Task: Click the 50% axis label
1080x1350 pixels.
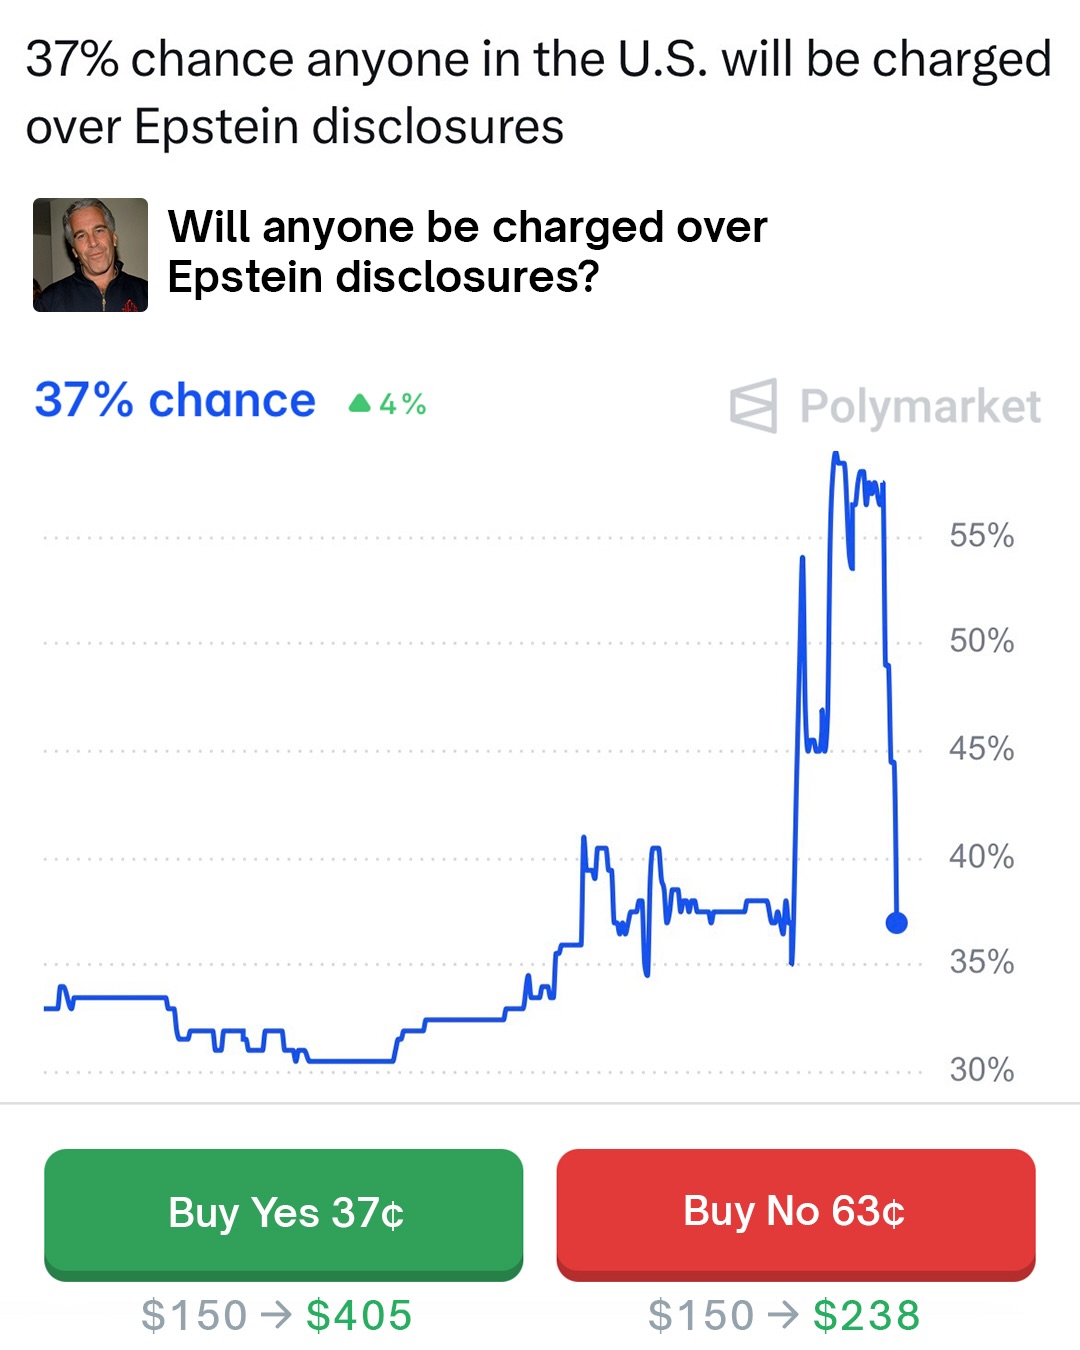Action: (x=981, y=641)
